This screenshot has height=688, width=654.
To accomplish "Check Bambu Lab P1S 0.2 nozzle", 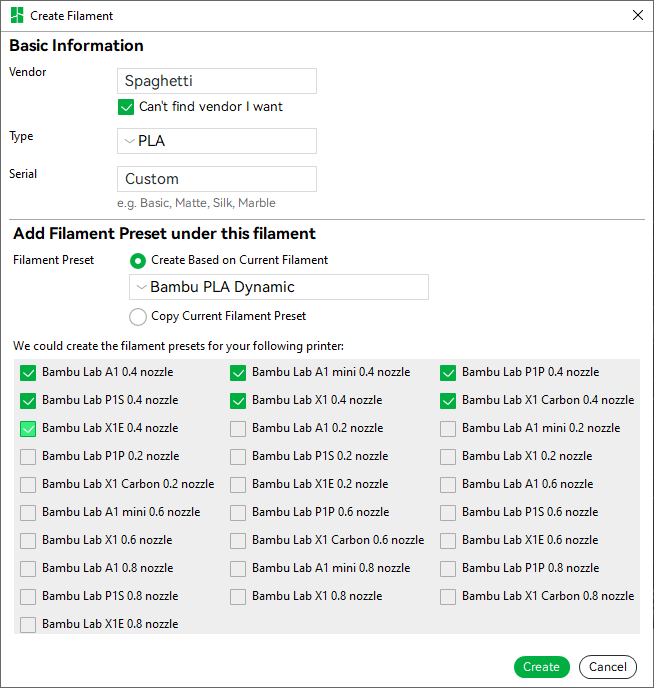I will [238, 457].
